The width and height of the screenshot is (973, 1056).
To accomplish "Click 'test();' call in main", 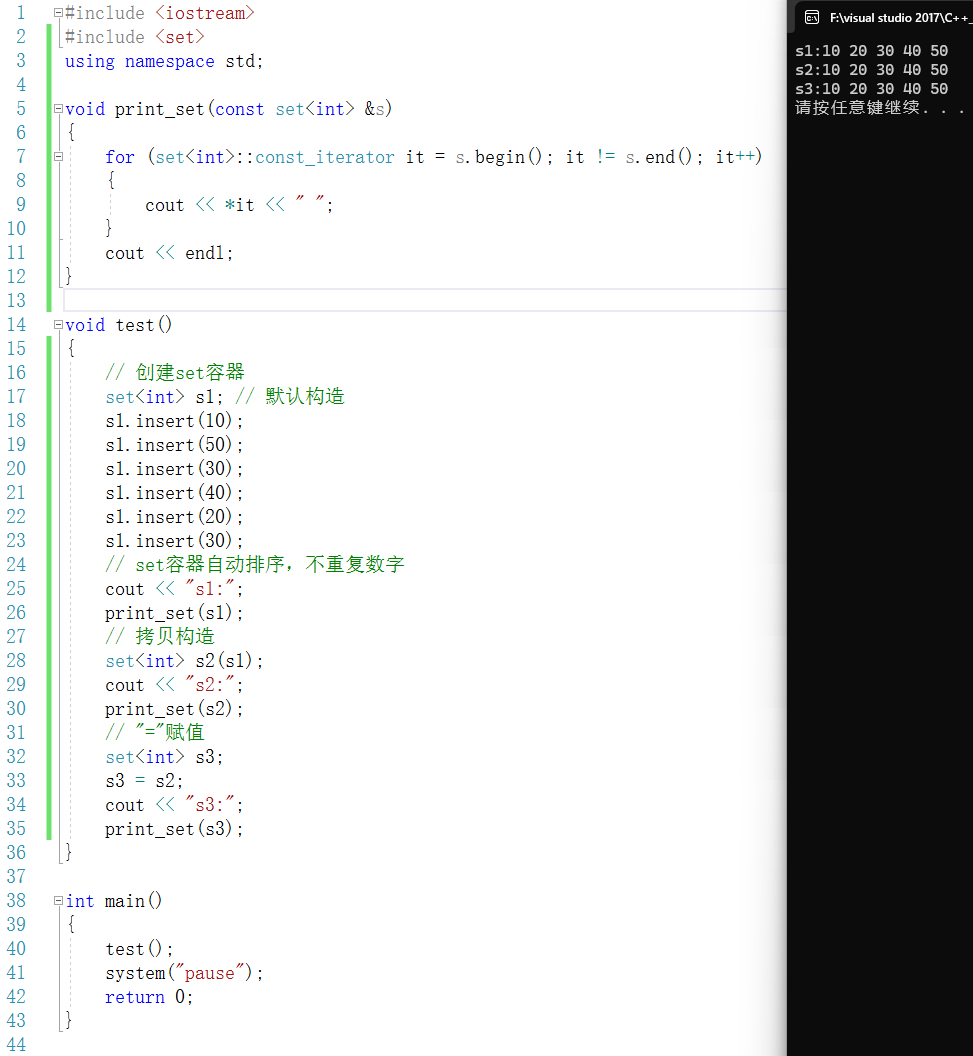I will coord(139,949).
